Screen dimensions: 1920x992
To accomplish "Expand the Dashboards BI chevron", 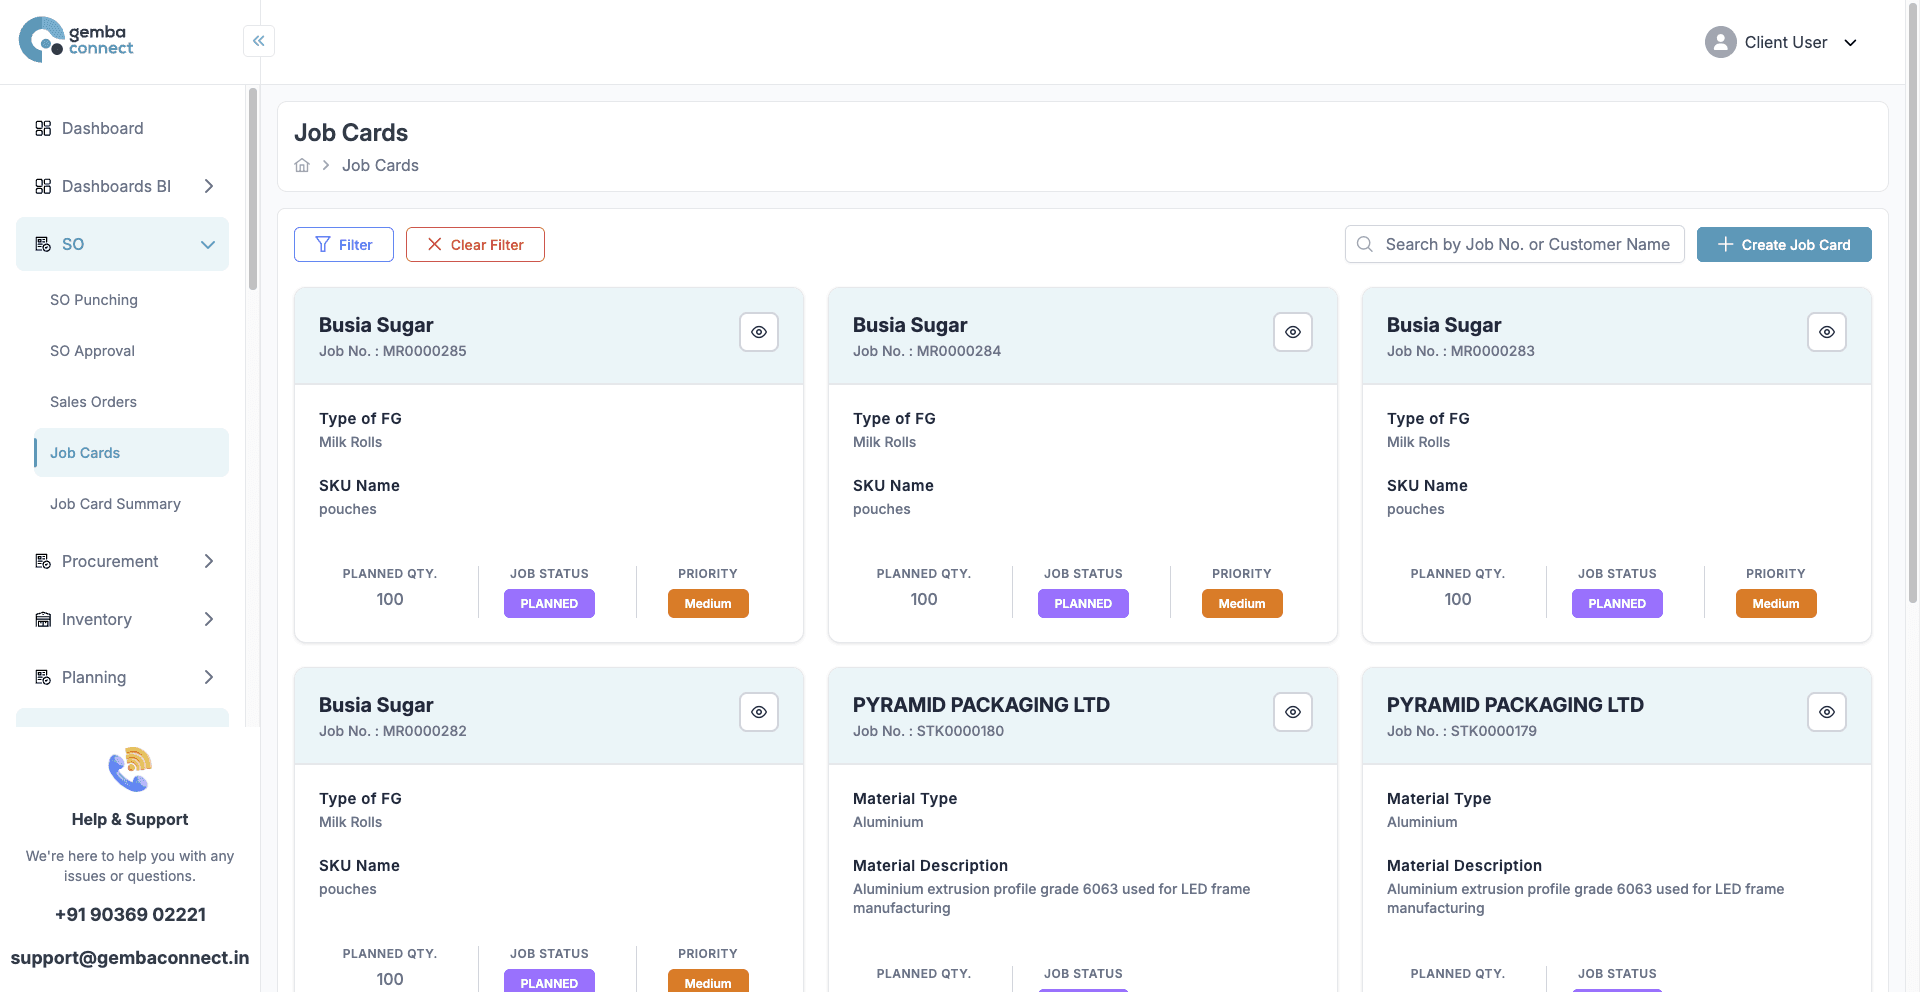I will 208,186.
